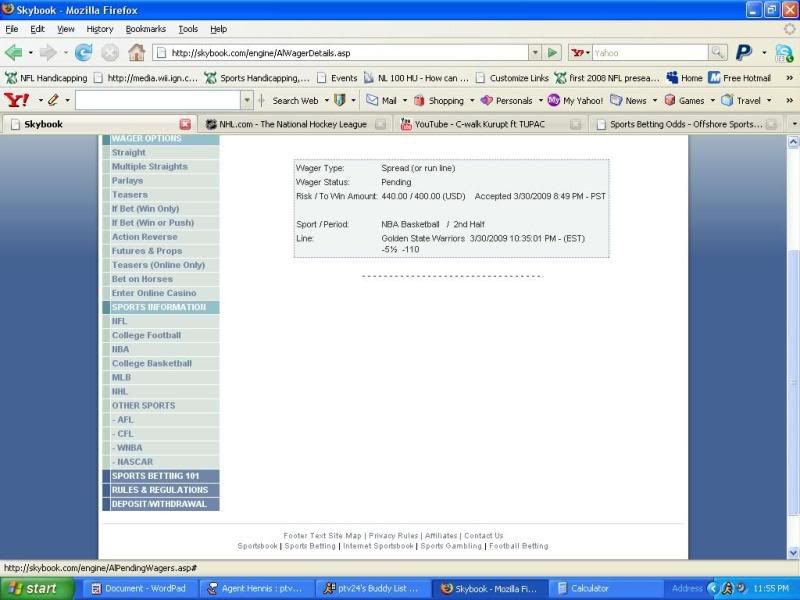
Task: Click the Forward navigation arrow
Action: pyautogui.click(x=48, y=53)
